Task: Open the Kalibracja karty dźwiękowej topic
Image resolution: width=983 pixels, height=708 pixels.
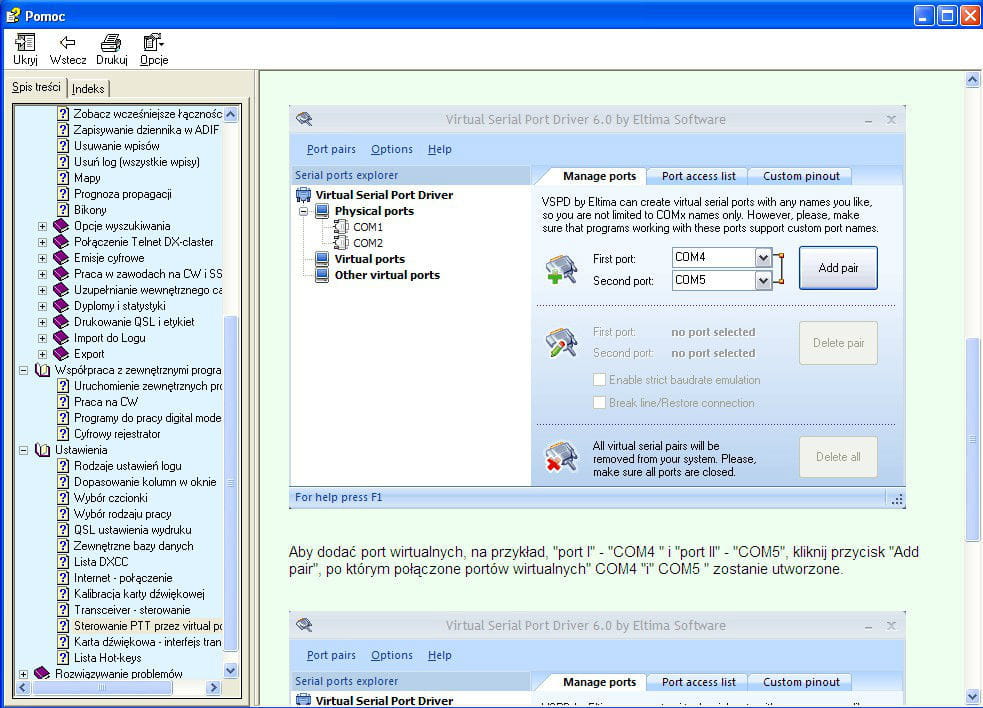Action: point(139,594)
